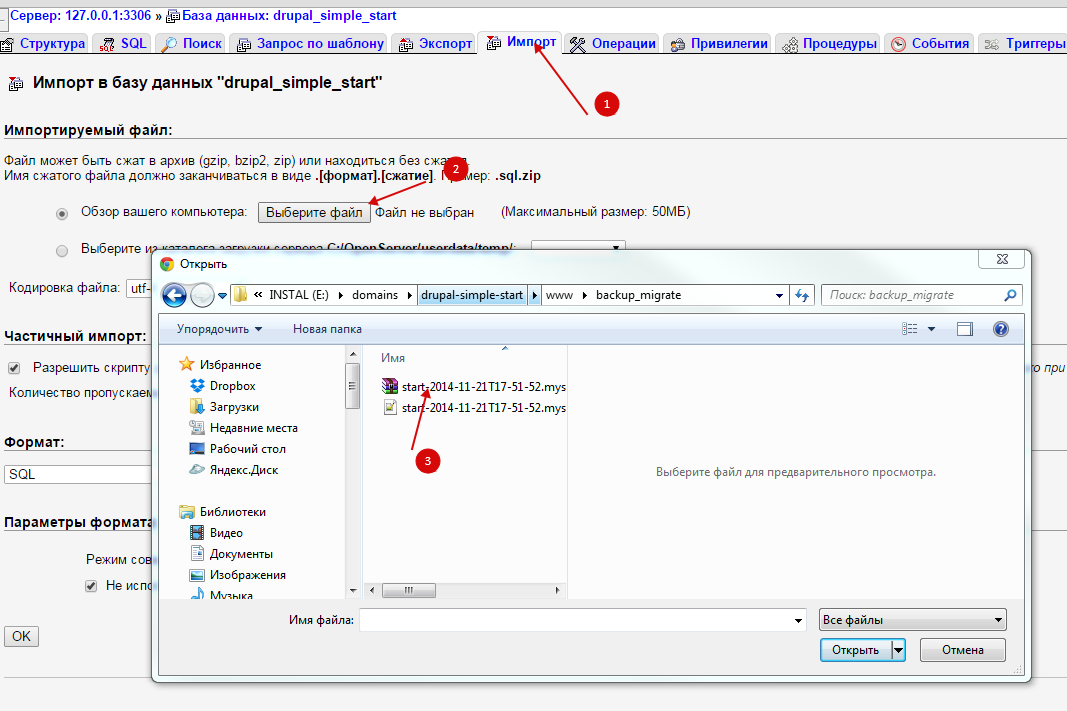1067x711 pixels.
Task: Click the 'Имя файла' input field
Action: click(x=582, y=621)
